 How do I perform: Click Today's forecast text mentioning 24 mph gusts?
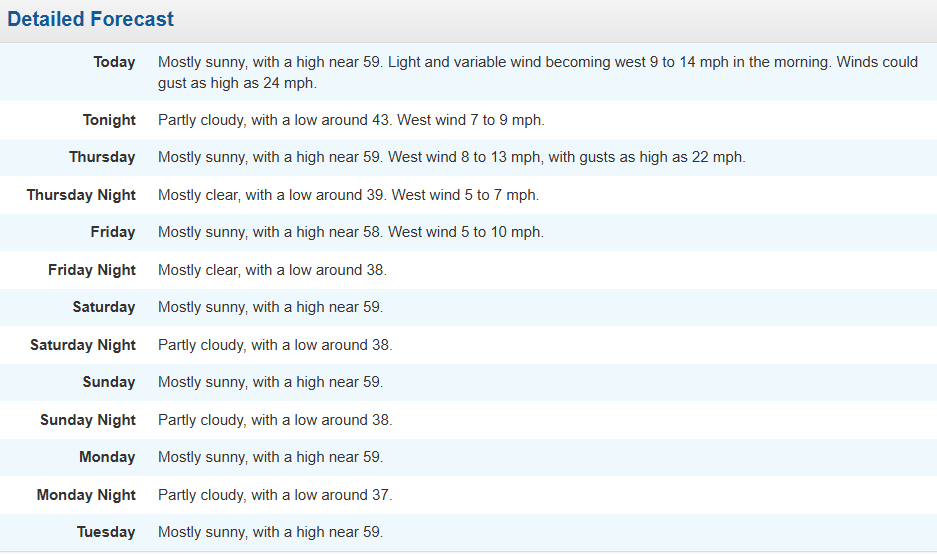click(x=537, y=72)
